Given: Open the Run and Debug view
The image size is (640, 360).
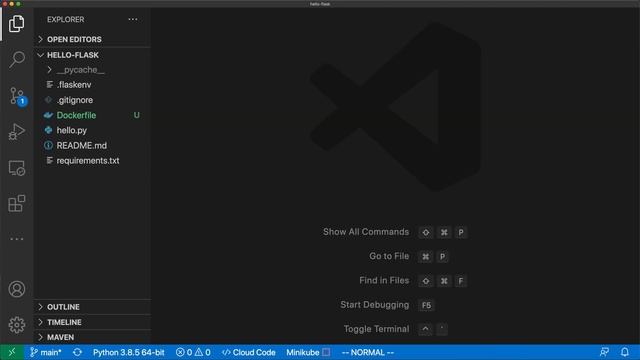Looking at the screenshot, I should tap(16, 131).
